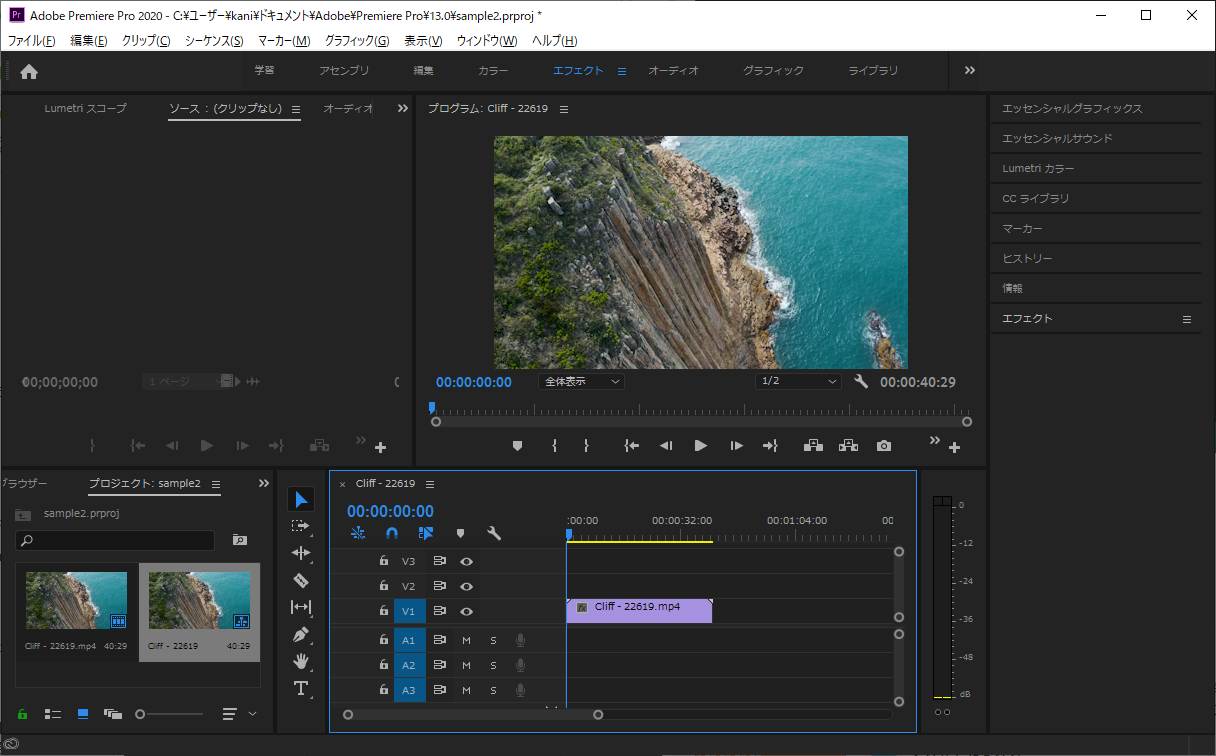Select the Ripple Edit tool
The height and width of the screenshot is (756, 1216).
[x=301, y=553]
